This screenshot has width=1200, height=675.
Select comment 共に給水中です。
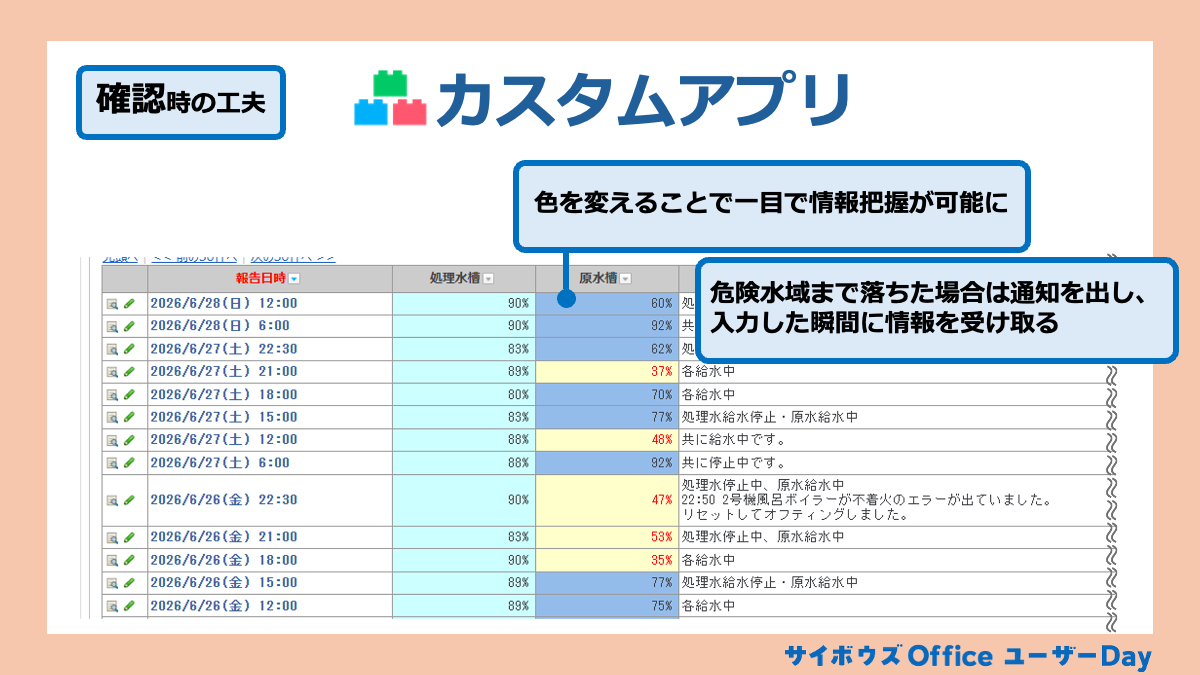coord(733,441)
